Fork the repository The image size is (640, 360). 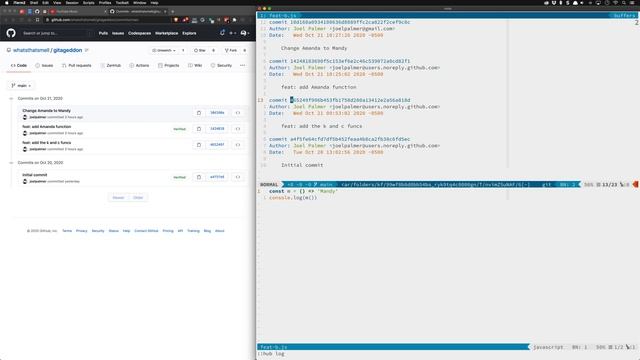[x=231, y=50]
